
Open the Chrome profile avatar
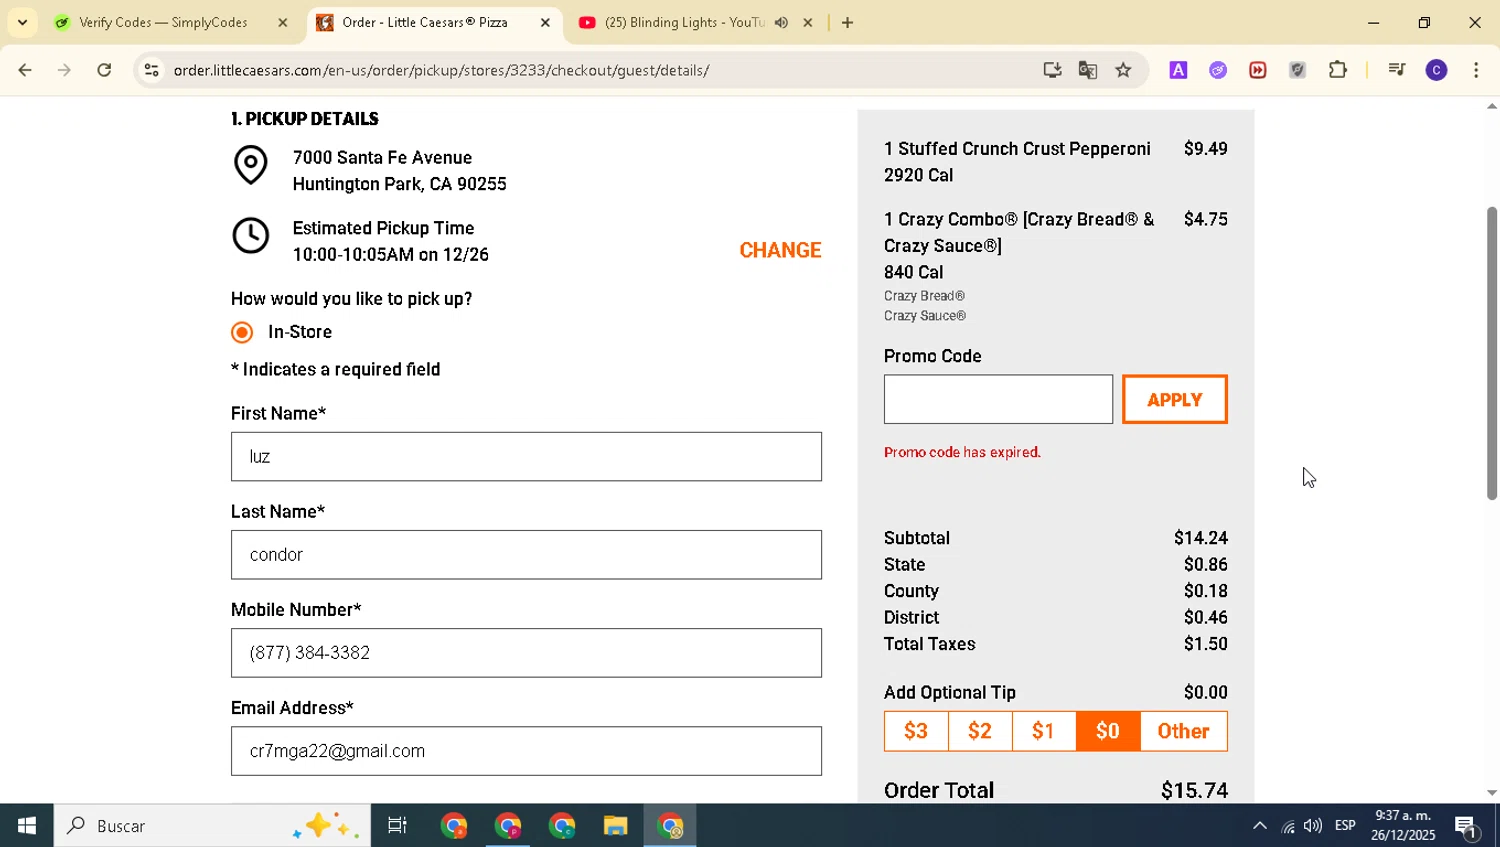[x=1437, y=70]
